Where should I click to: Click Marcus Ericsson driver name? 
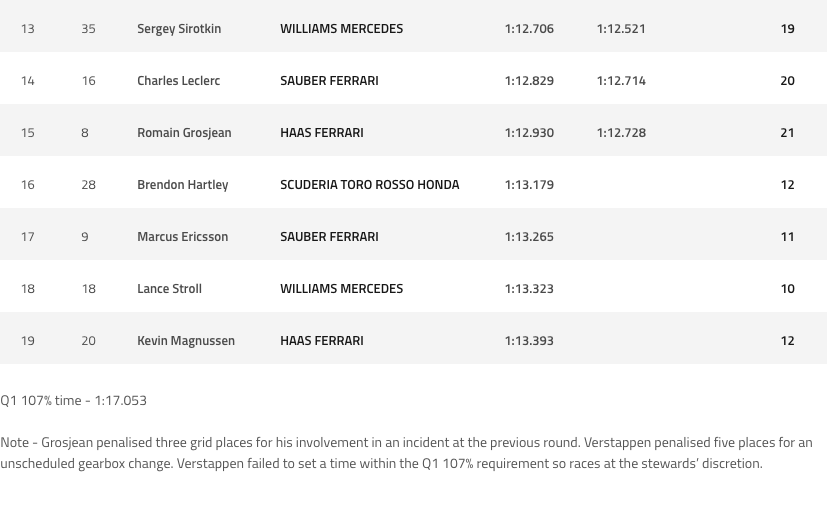[183, 237]
